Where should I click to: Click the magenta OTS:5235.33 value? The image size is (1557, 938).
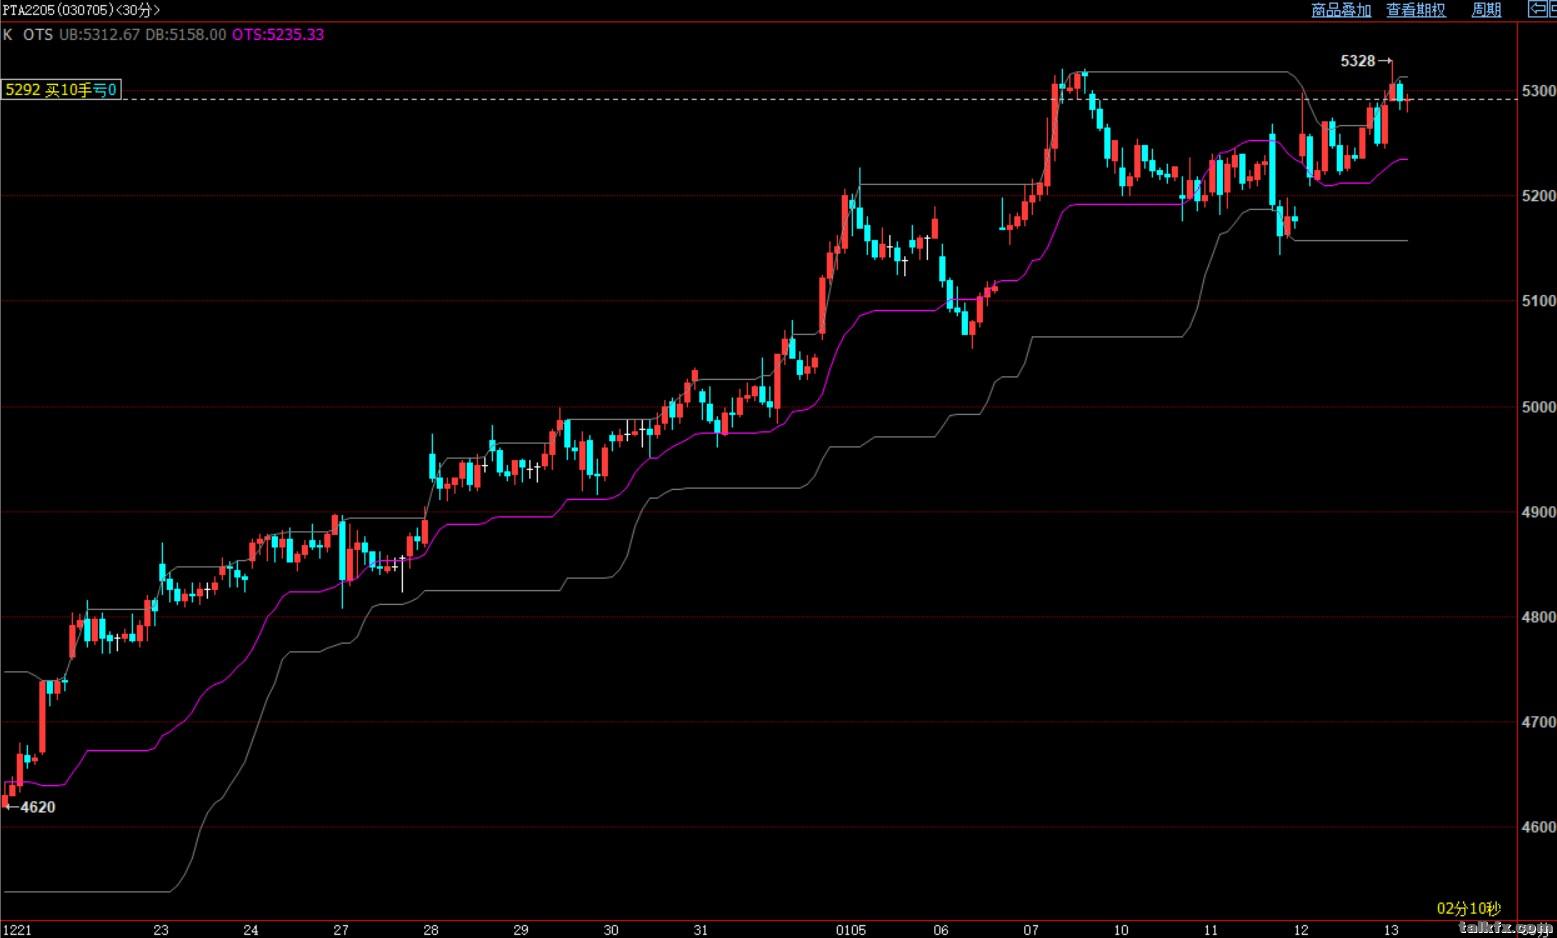click(278, 34)
